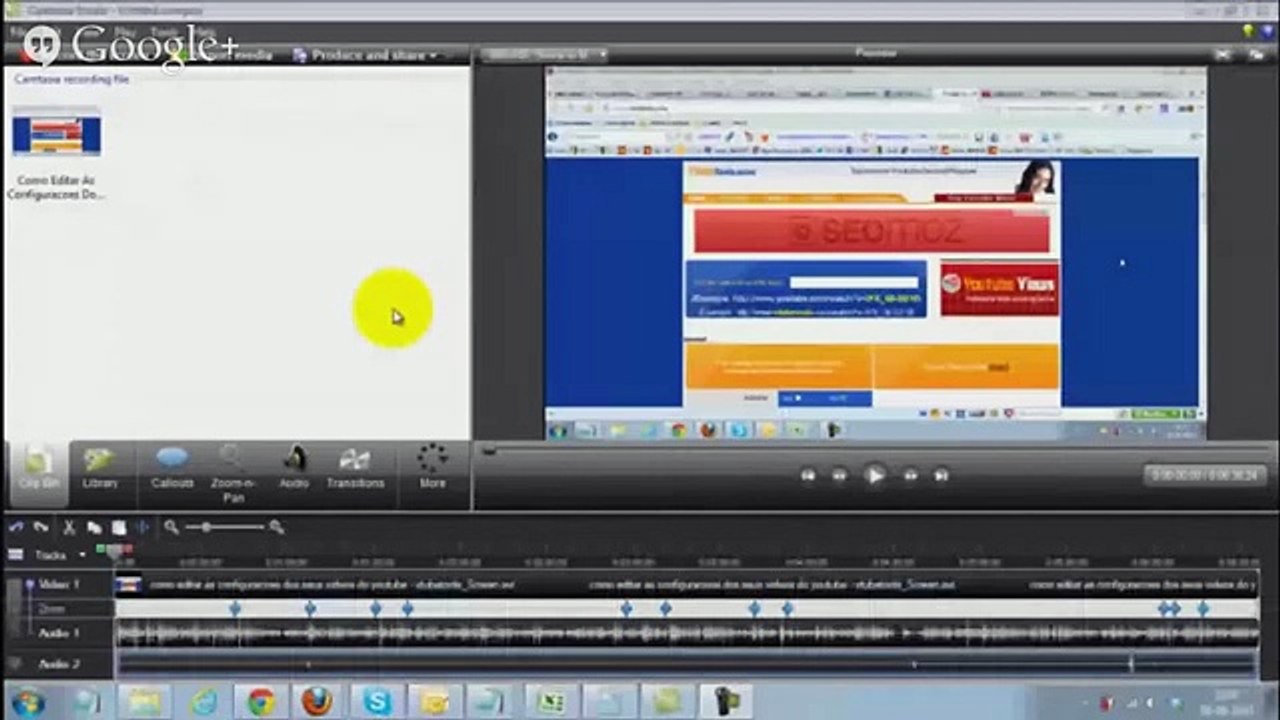Click the preview time counter display
The image size is (1280, 720).
1204,475
